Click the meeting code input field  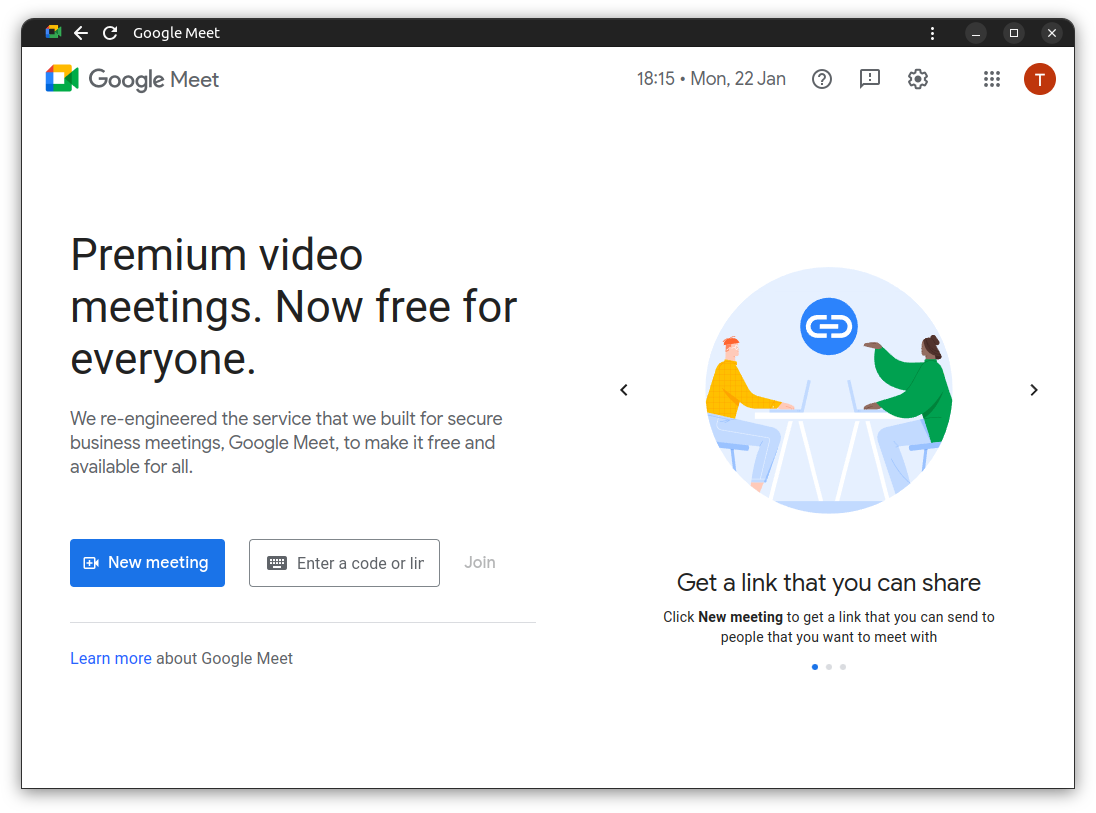pos(360,562)
